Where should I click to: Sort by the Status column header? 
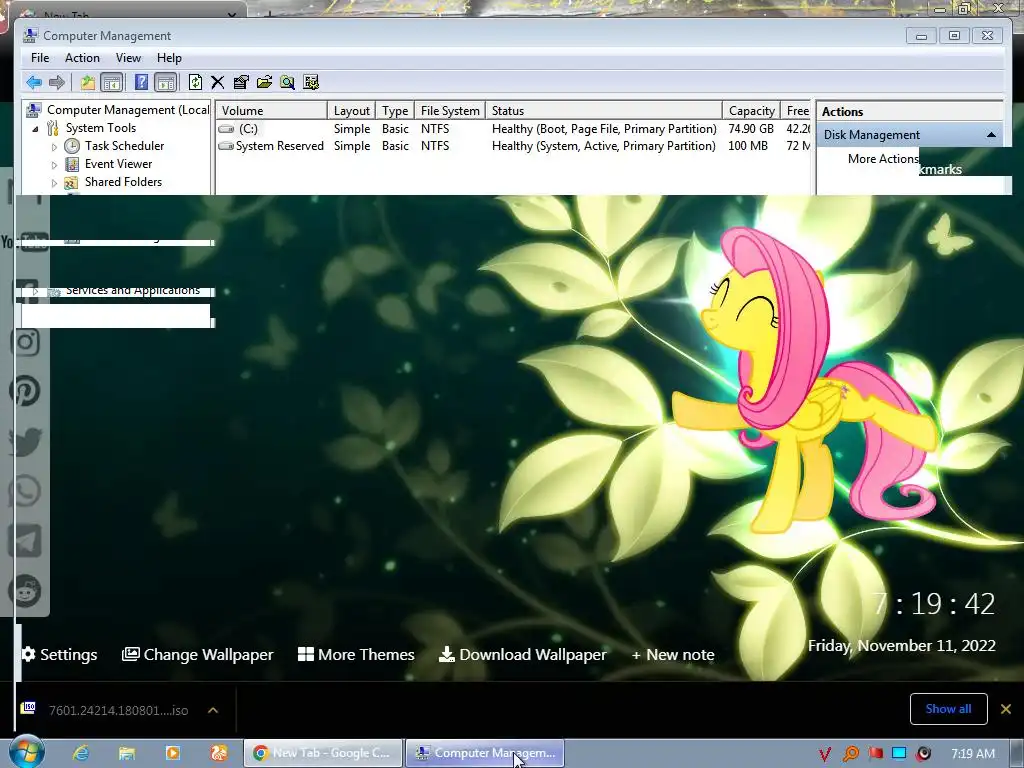click(603, 110)
